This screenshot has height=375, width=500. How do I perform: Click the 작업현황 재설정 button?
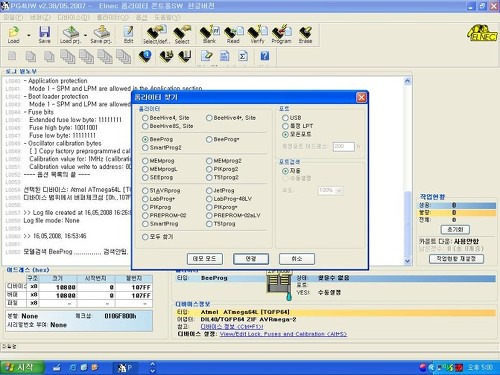[456, 259]
